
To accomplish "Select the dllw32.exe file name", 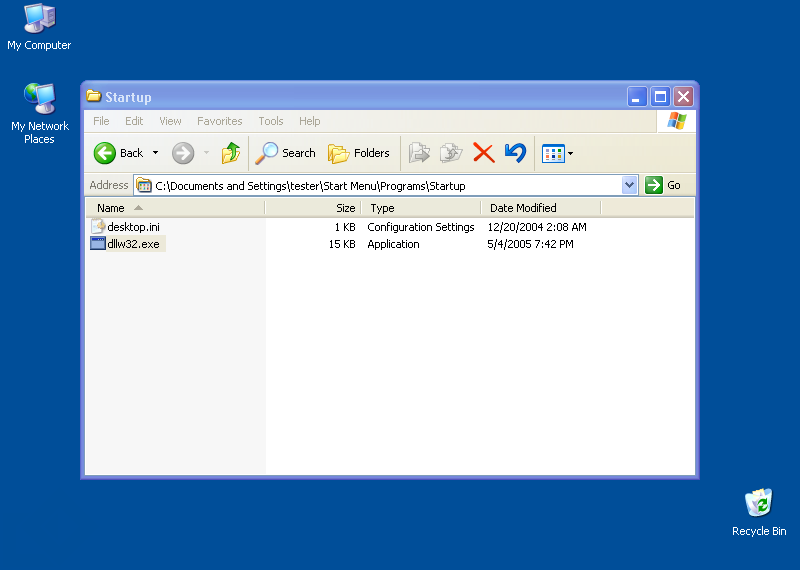I will point(134,244).
